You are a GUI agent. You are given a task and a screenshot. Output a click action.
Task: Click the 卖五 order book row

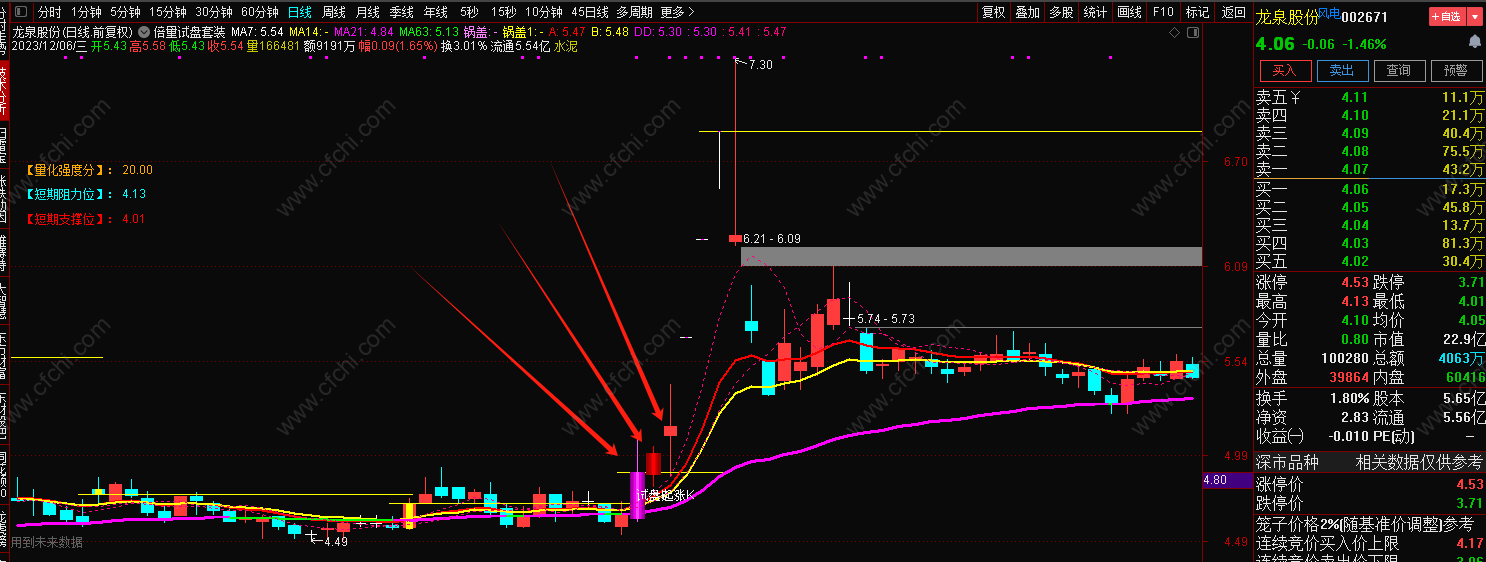tap(1370, 97)
